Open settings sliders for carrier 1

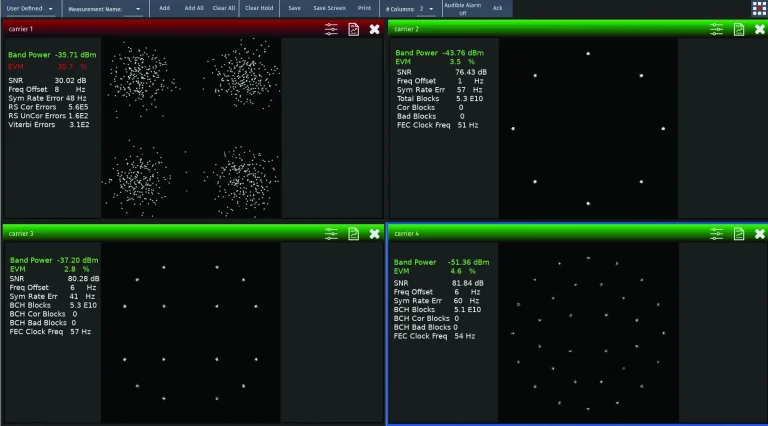pyautogui.click(x=331, y=29)
